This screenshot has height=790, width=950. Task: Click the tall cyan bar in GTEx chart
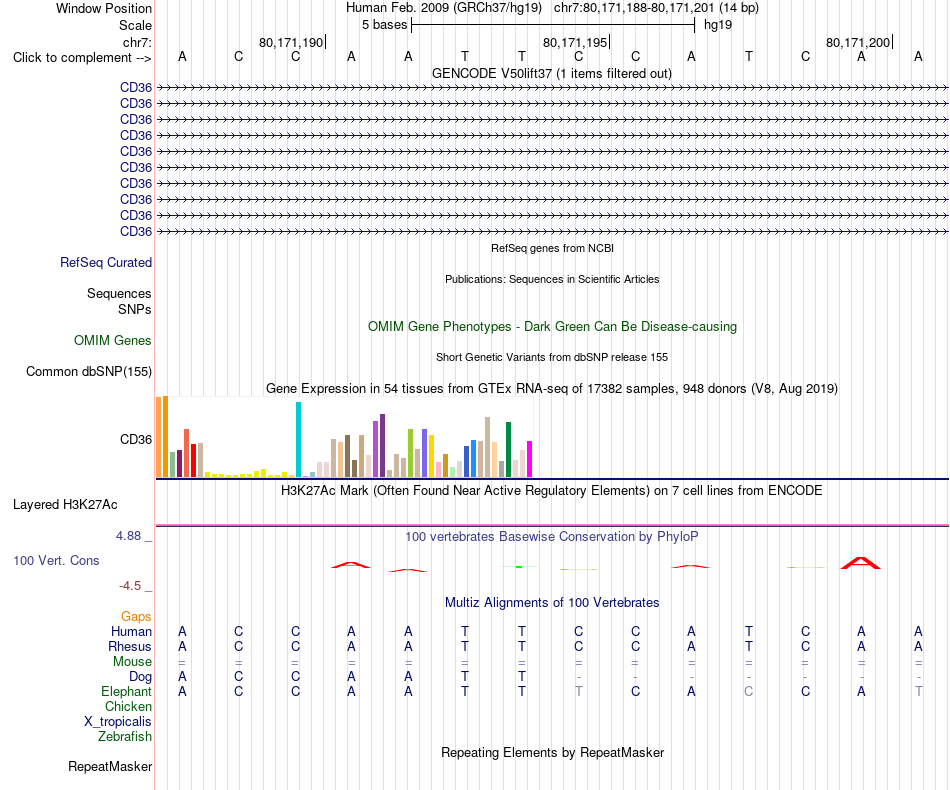[x=298, y=439]
